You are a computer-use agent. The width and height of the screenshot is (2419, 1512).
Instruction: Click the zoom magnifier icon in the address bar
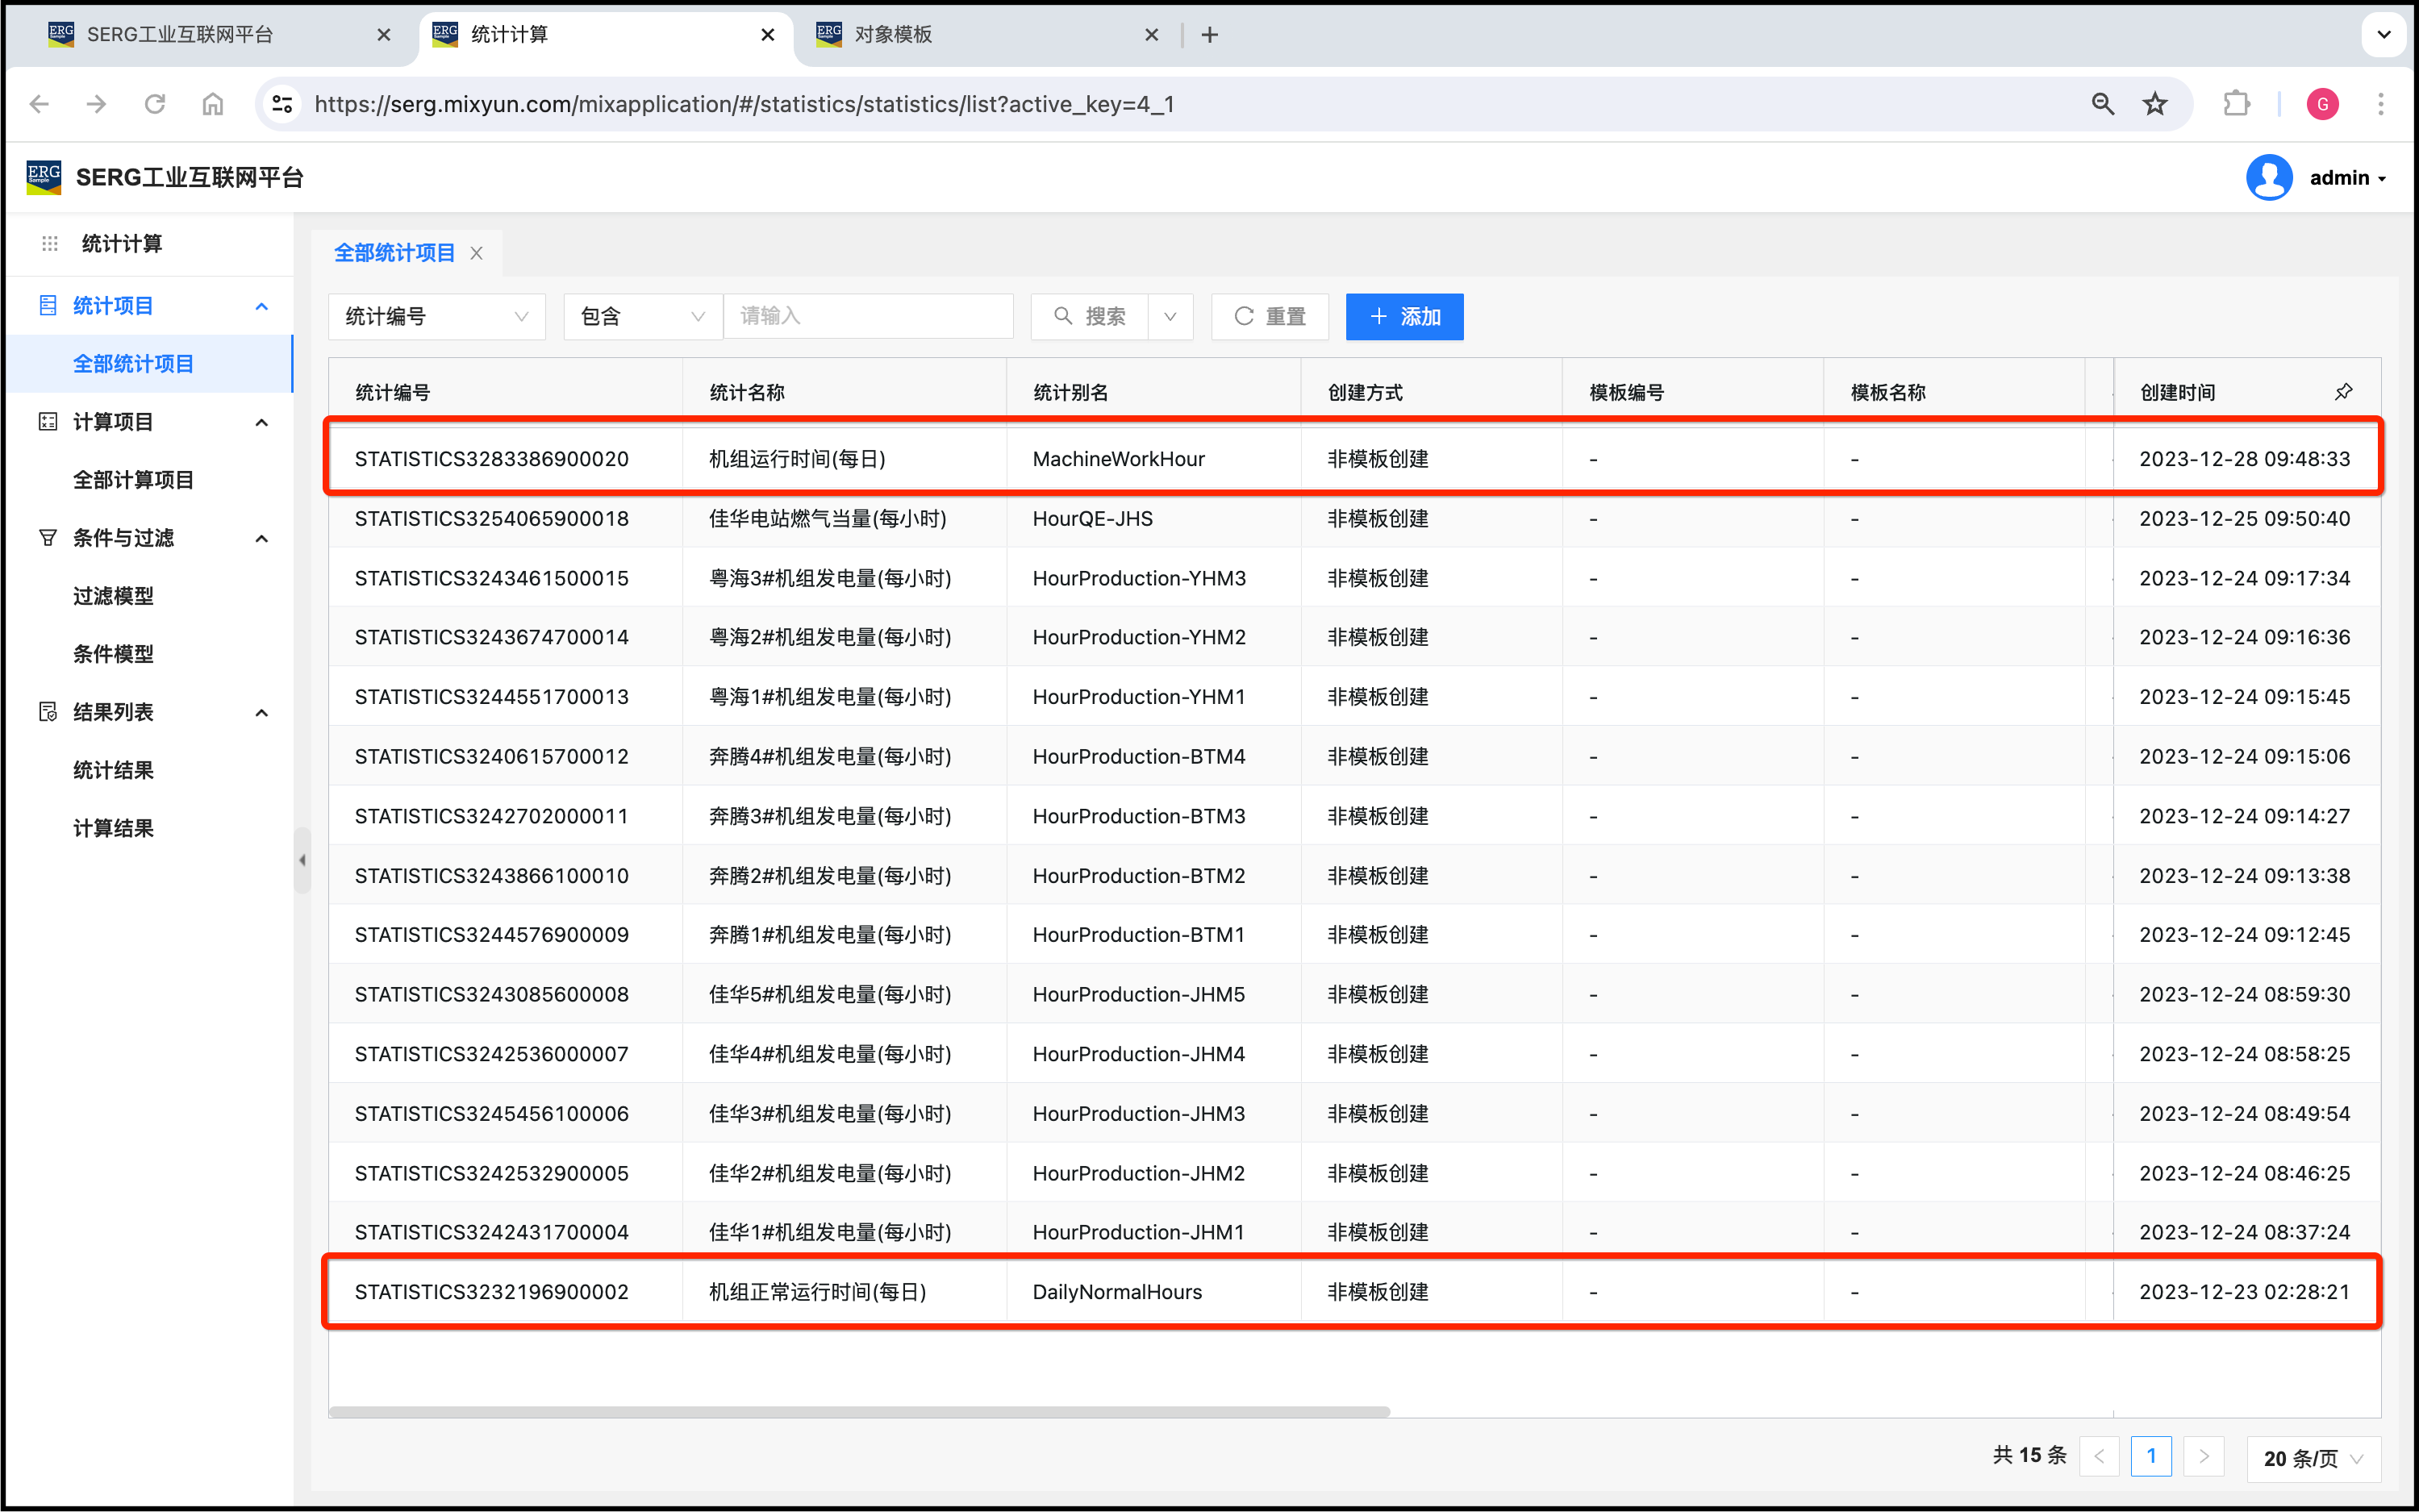[2102, 104]
